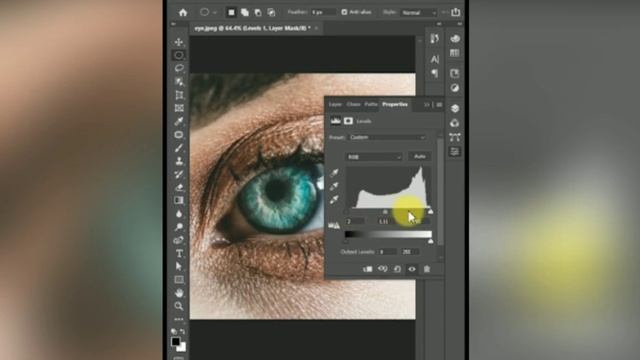This screenshot has width=640, height=360.
Task: Open the RGB channel dropdown
Action: (x=374, y=157)
